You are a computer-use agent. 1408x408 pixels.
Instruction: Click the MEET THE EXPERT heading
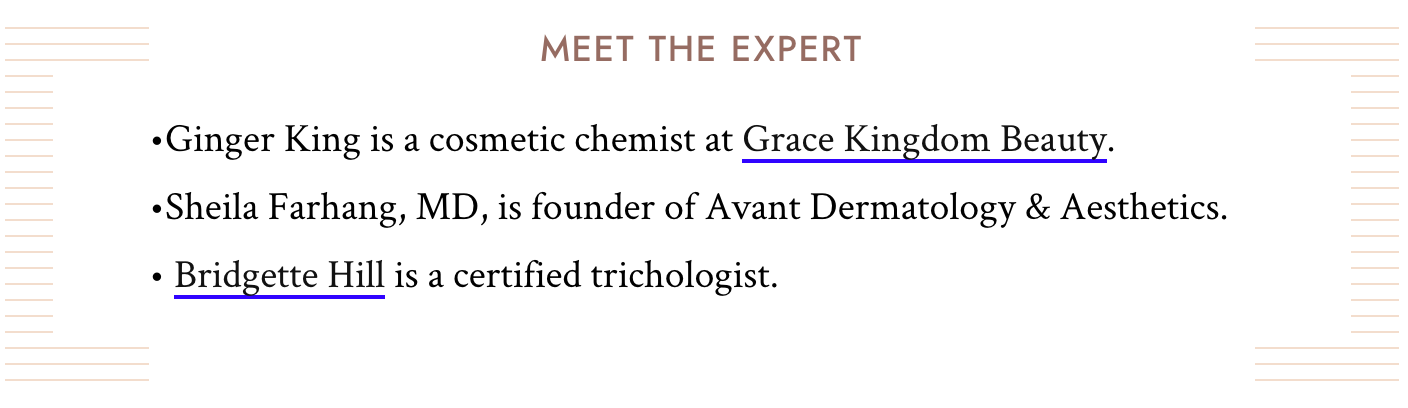click(x=701, y=50)
